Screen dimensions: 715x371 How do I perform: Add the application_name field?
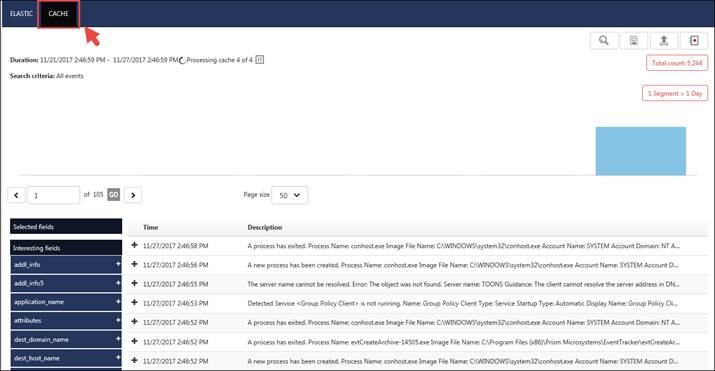coord(118,302)
